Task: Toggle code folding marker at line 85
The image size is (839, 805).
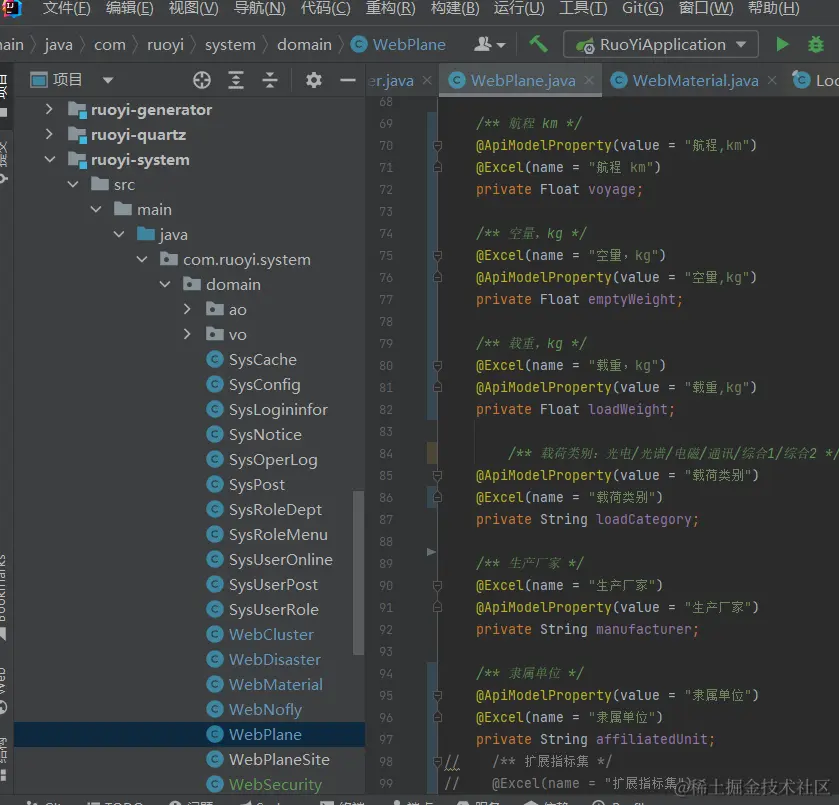Action: [437, 475]
